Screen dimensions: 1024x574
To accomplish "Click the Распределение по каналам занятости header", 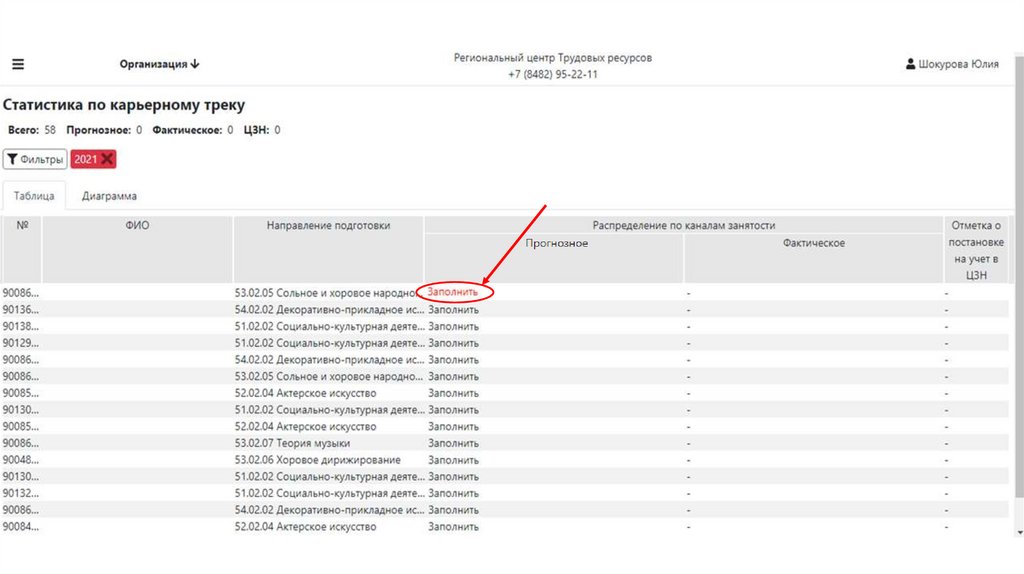I will [x=684, y=225].
